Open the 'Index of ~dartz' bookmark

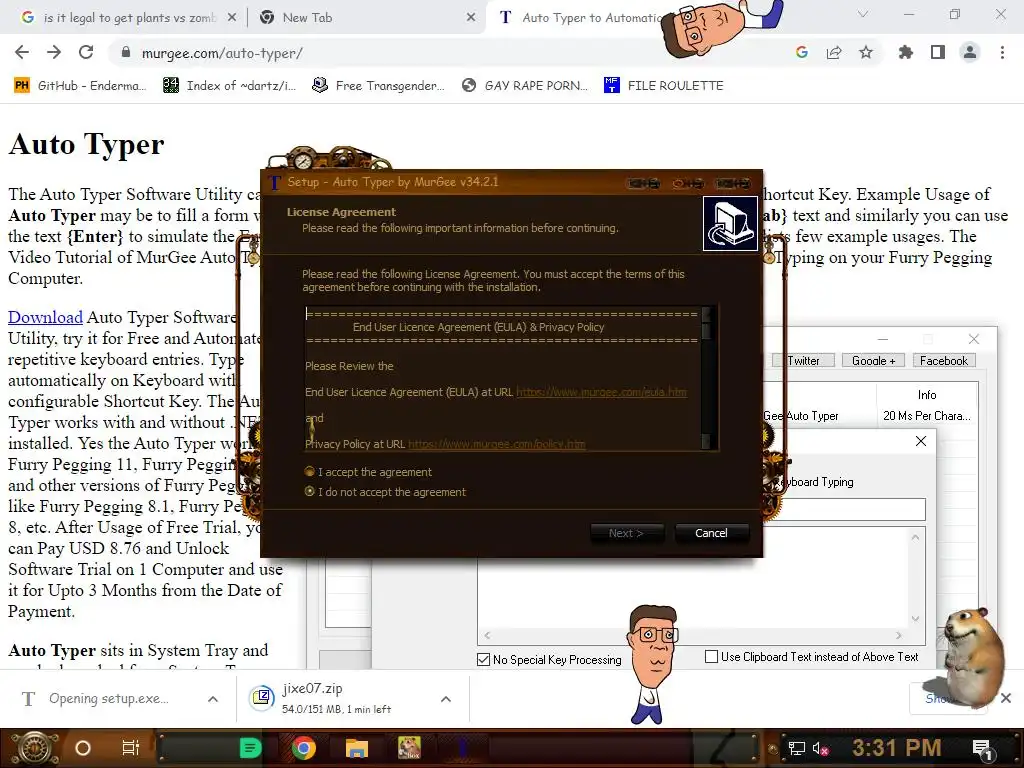coord(230,86)
